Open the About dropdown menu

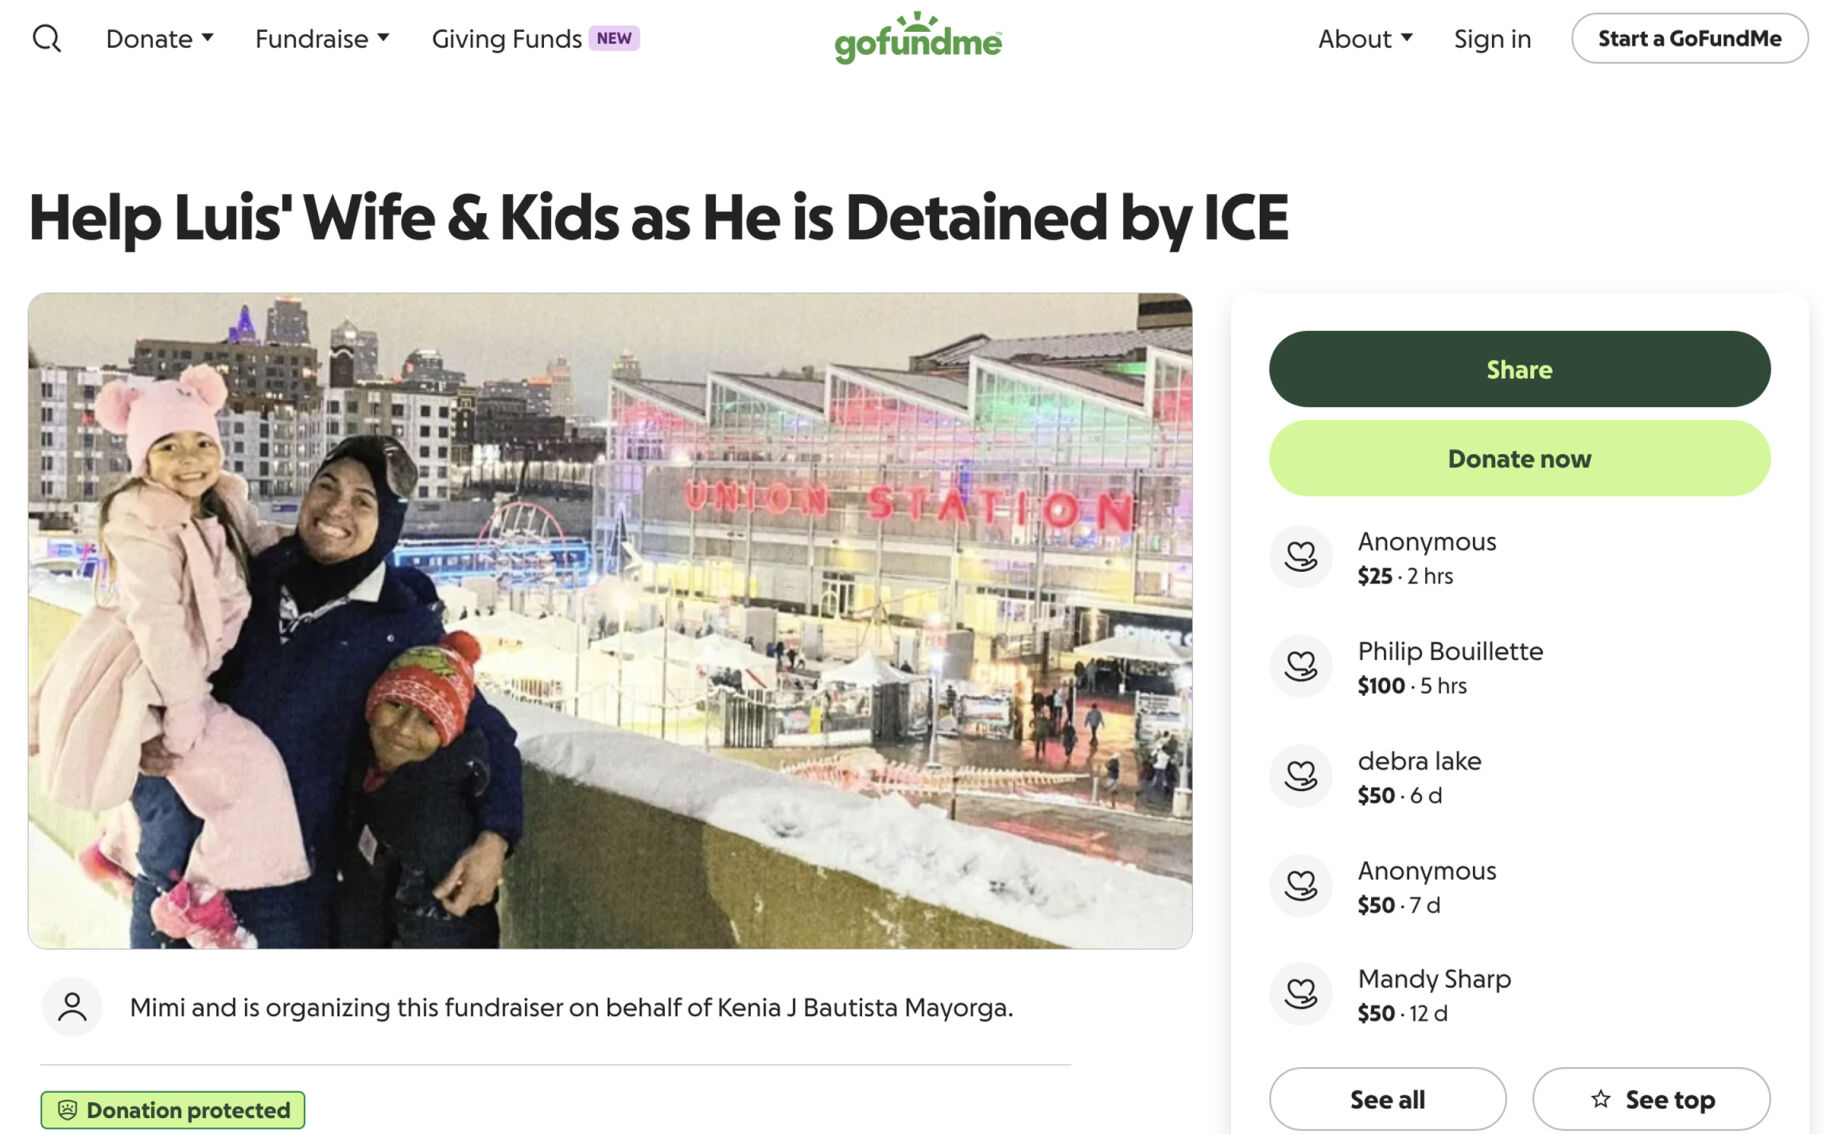[1365, 39]
